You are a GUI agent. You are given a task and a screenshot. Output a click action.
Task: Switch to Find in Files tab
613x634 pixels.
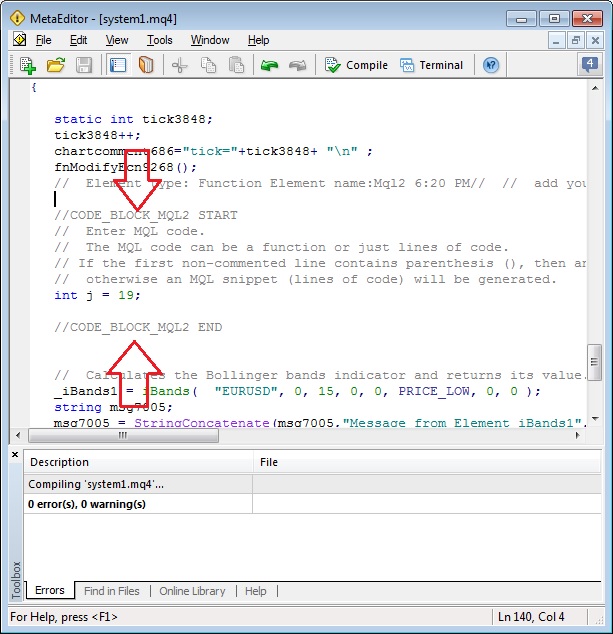(x=112, y=591)
